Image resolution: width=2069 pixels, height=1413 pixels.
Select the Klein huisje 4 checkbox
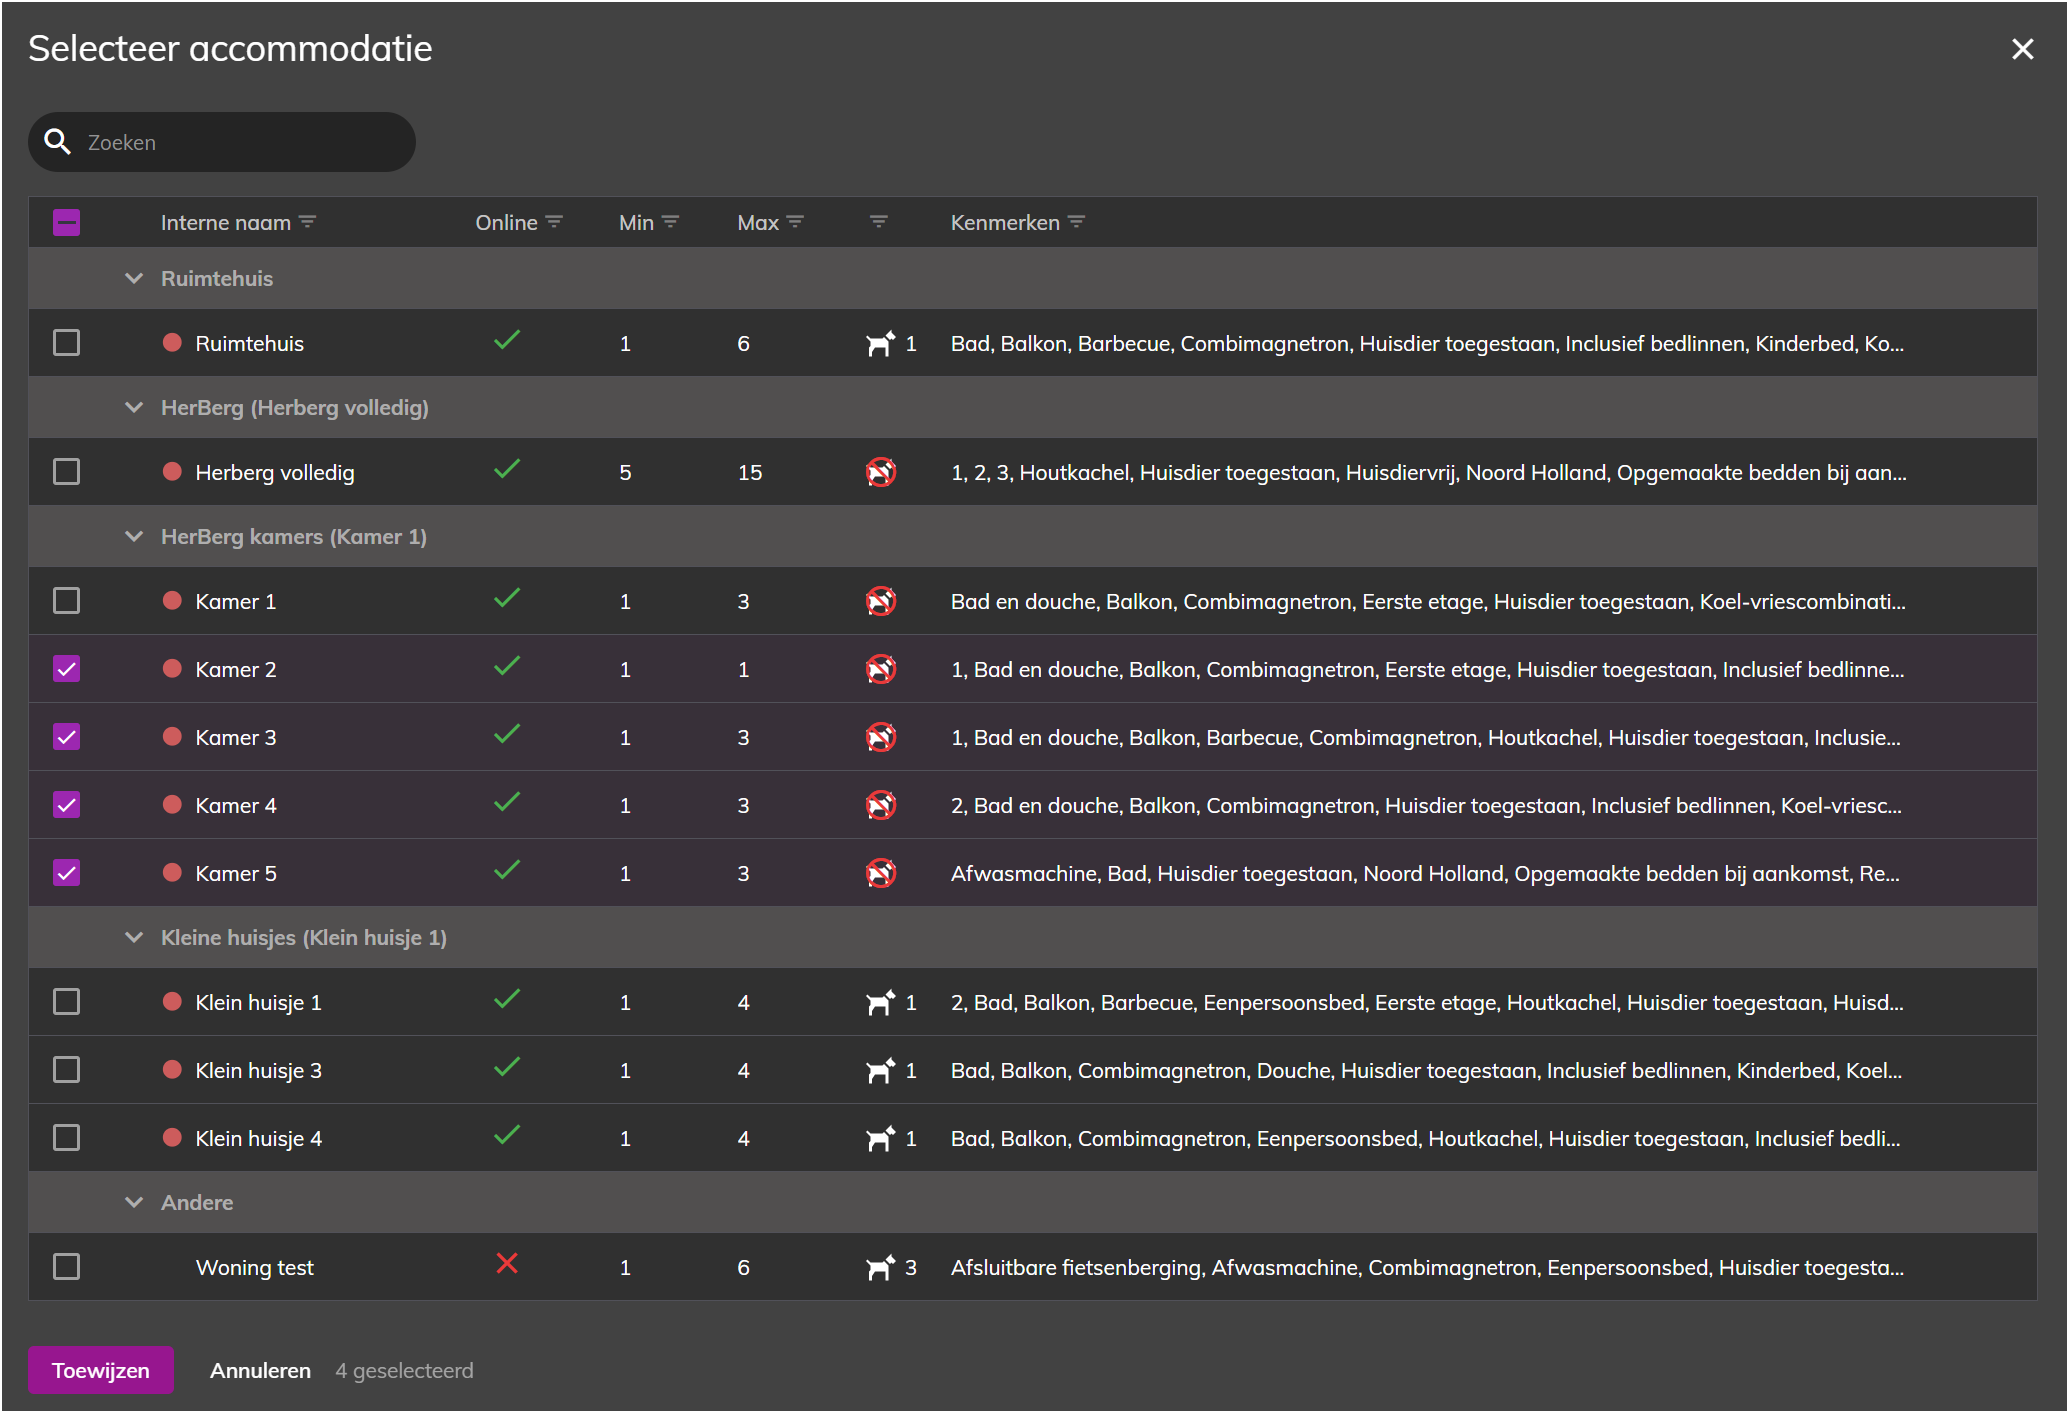(67, 1138)
